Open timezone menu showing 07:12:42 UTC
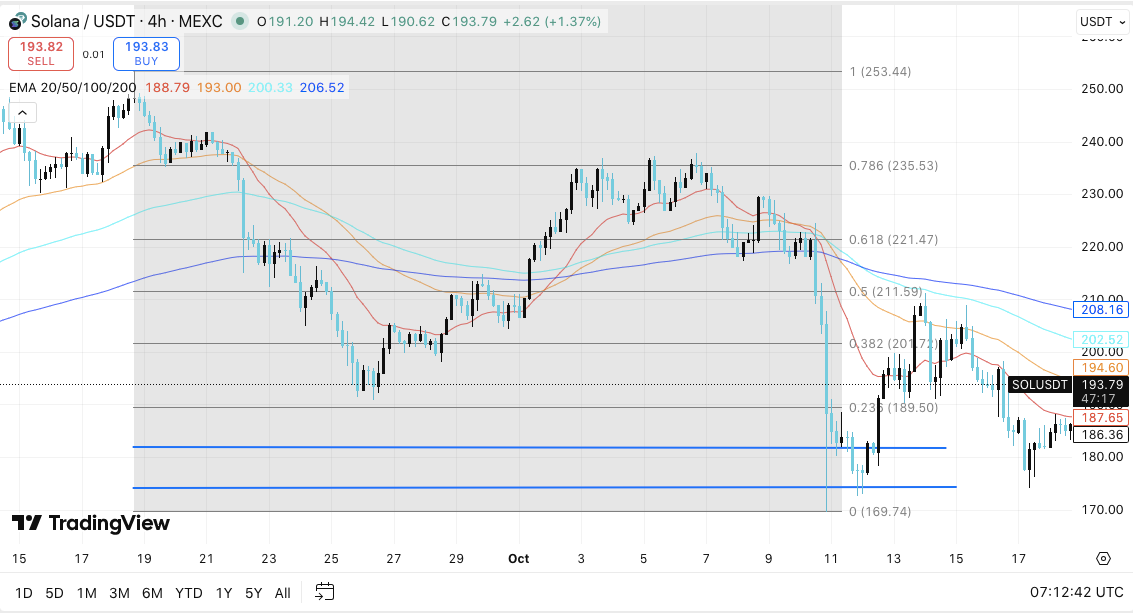 click(x=1077, y=592)
